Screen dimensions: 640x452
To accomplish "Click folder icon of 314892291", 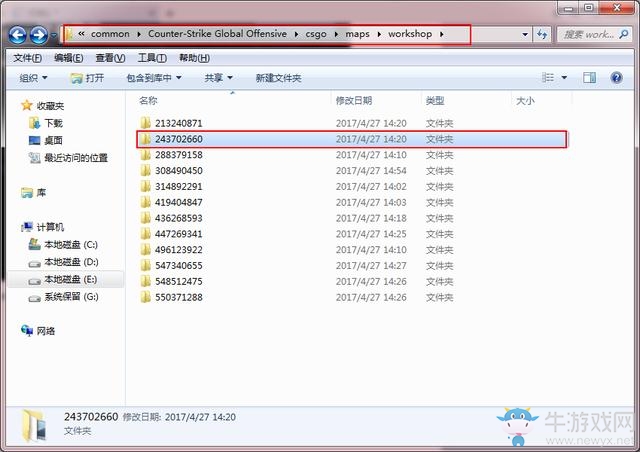I will 145,187.
